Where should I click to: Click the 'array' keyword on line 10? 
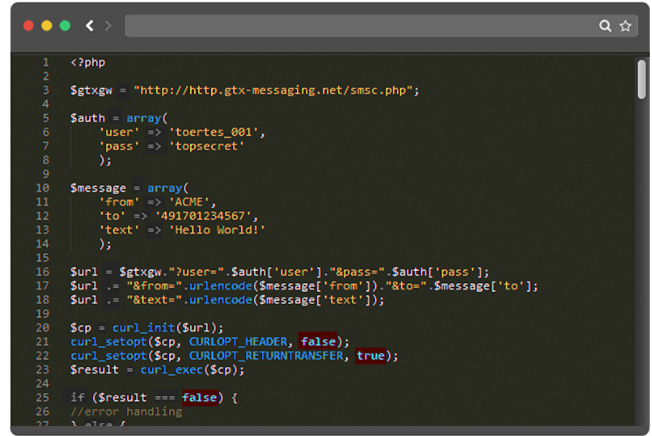165,188
